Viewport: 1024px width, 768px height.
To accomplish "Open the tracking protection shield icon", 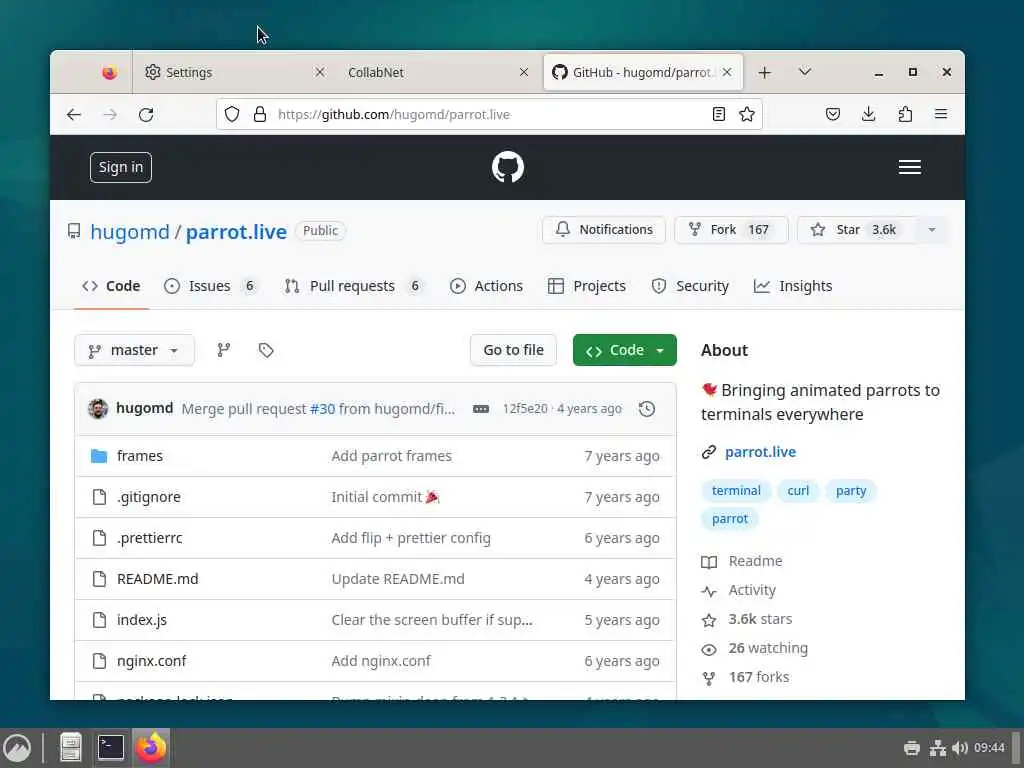I will (x=232, y=114).
